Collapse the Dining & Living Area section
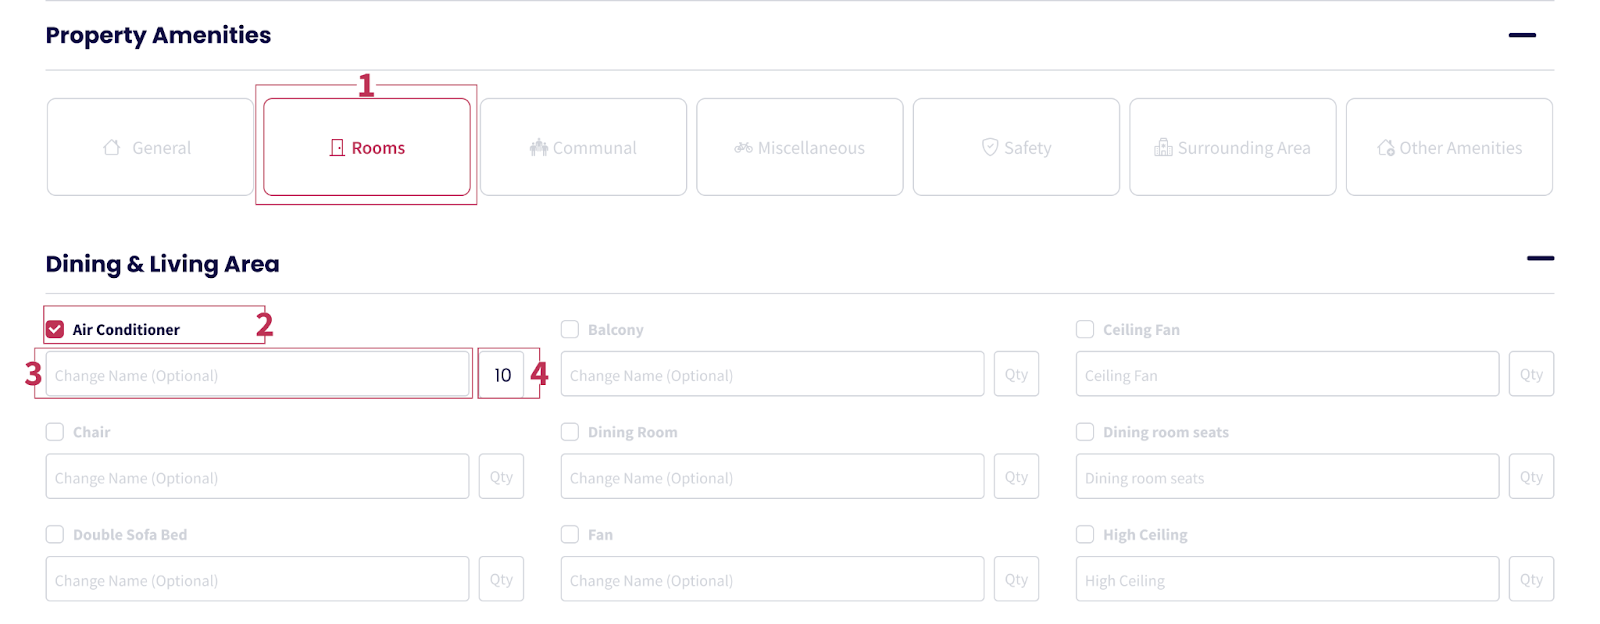1600x624 pixels. tap(1540, 258)
